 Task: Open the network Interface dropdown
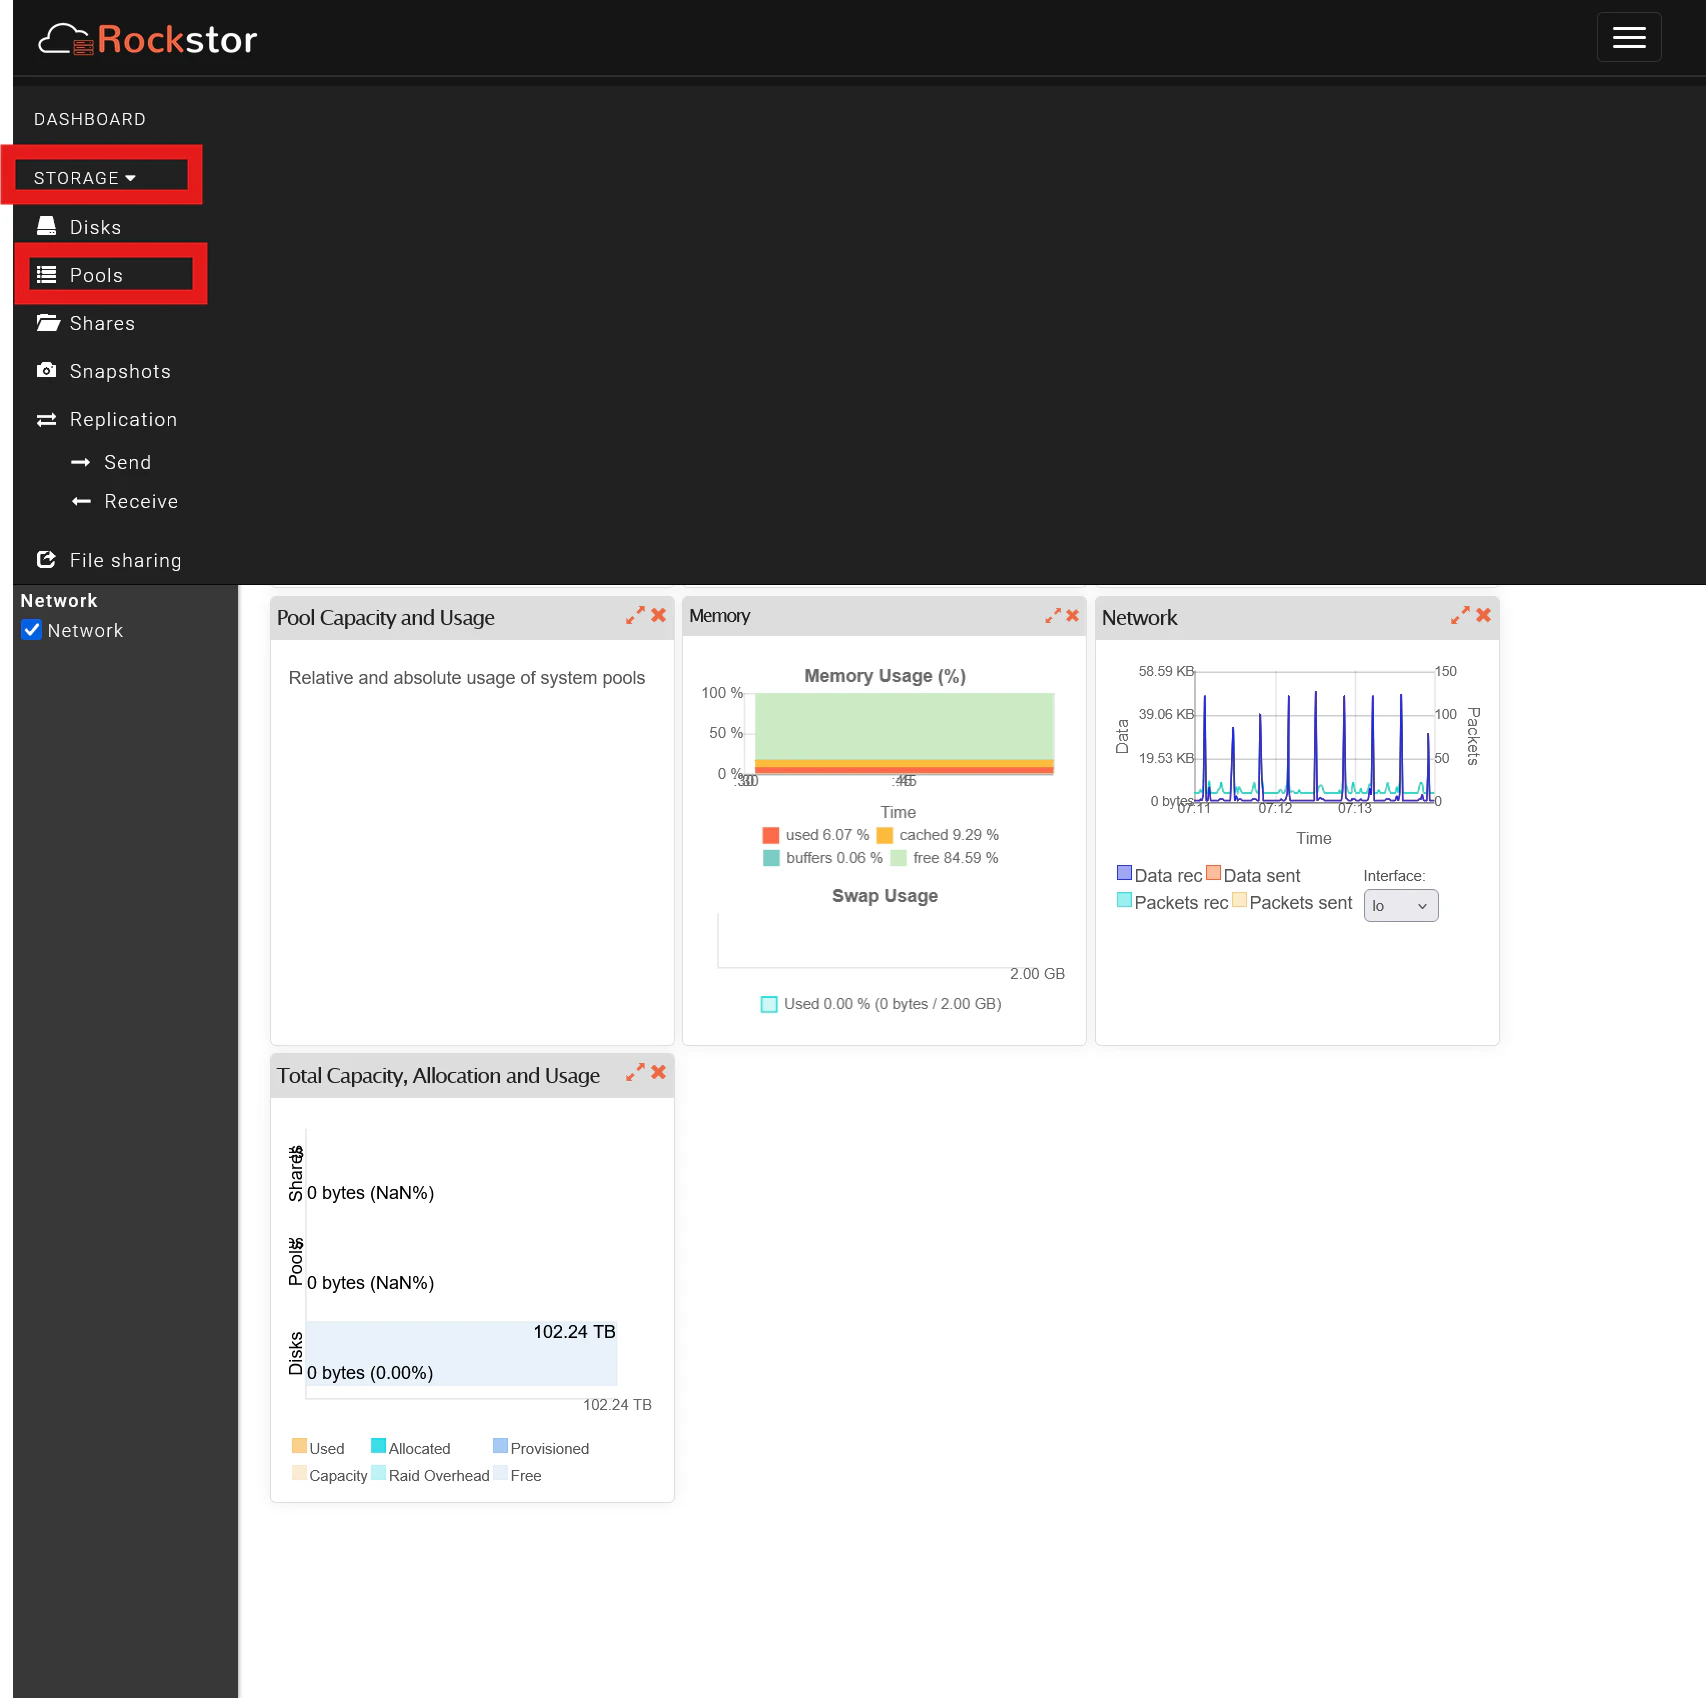[x=1401, y=906]
